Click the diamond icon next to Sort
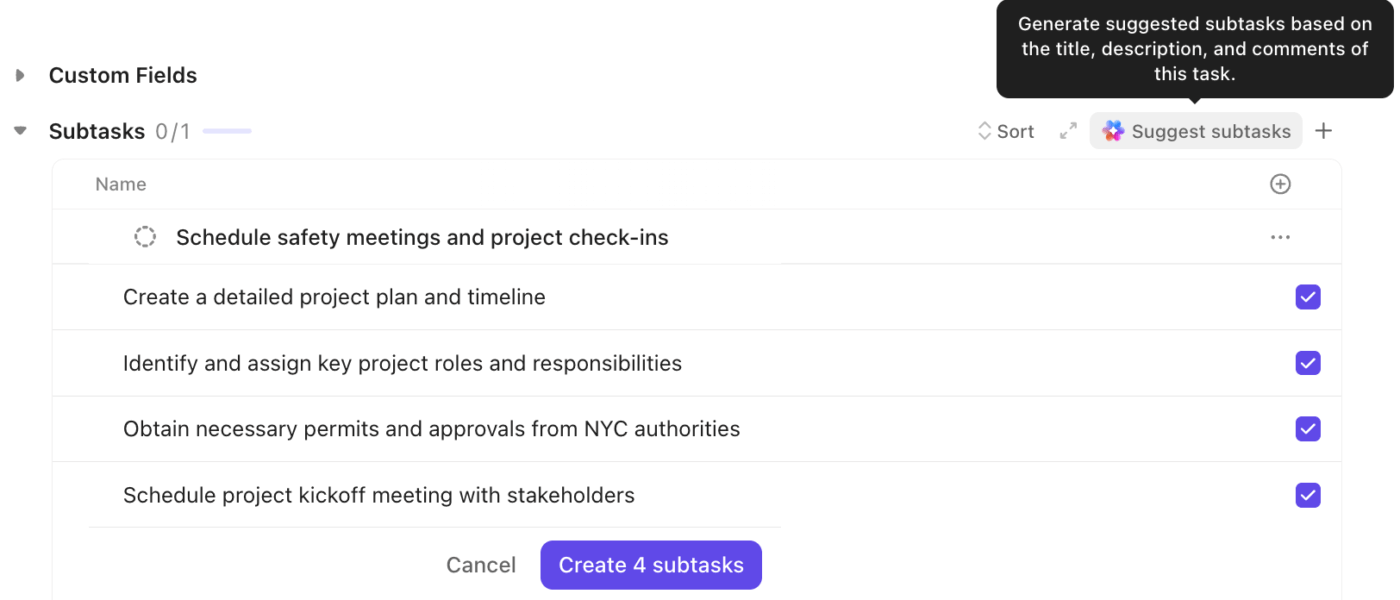The image size is (1400, 600). 984,130
